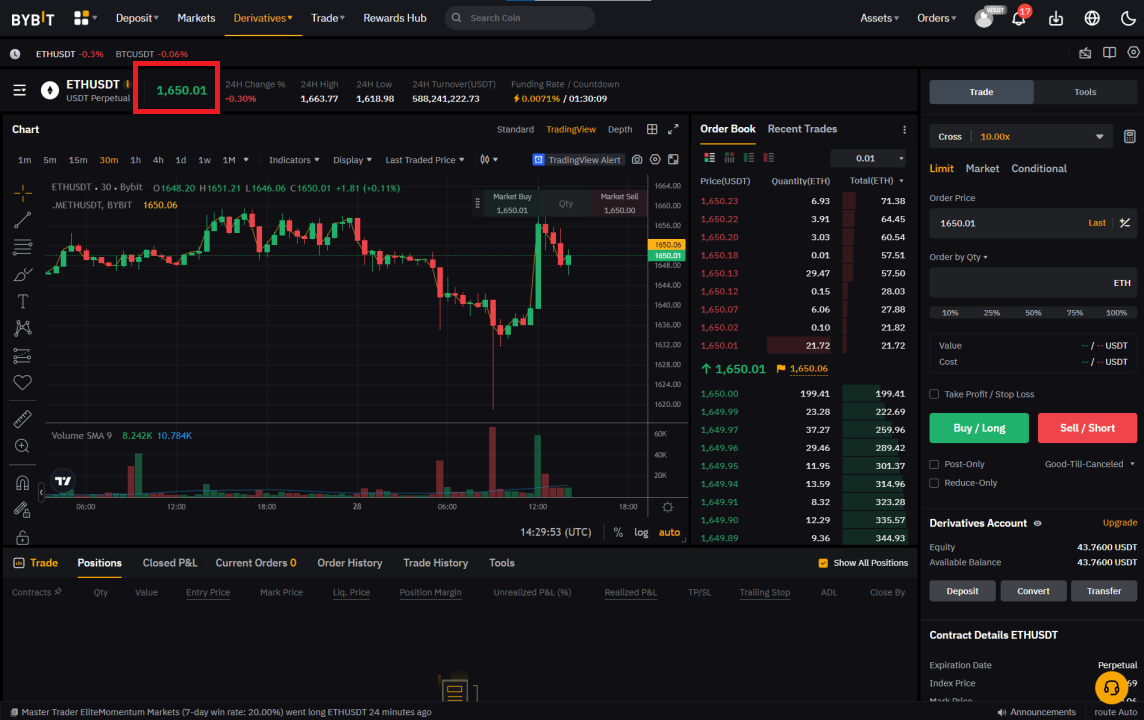Tick the Take Profit / Stop Loss checkbox
Image resolution: width=1144 pixels, height=720 pixels.
click(x=934, y=394)
